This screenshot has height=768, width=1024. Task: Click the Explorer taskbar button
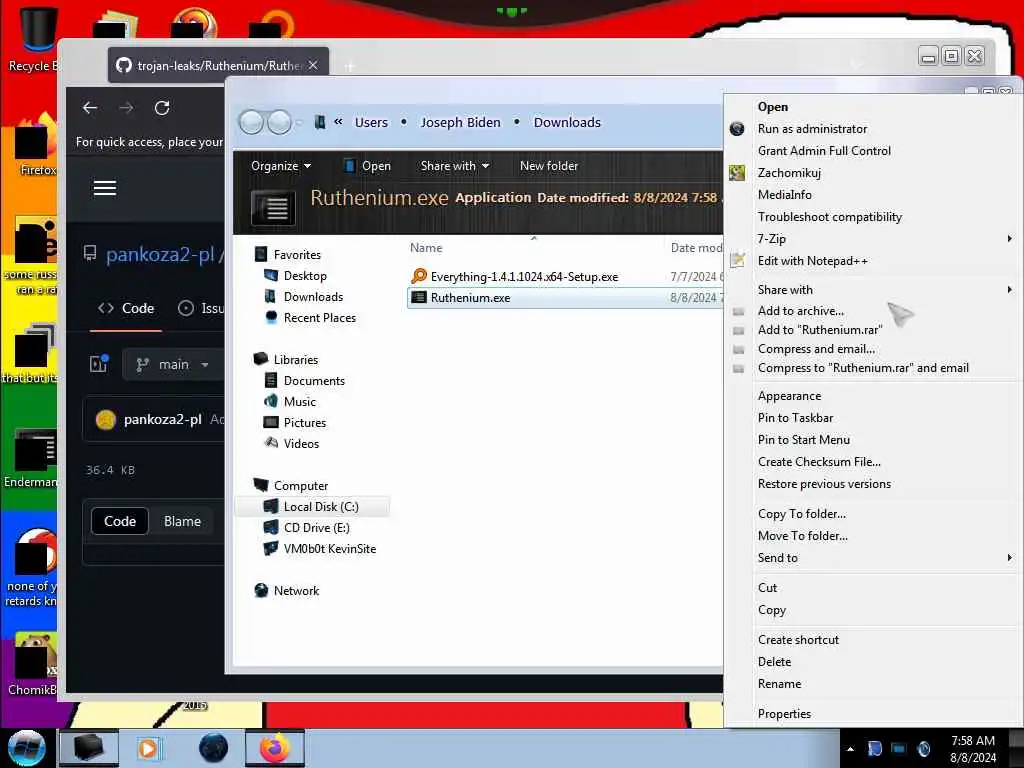89,748
